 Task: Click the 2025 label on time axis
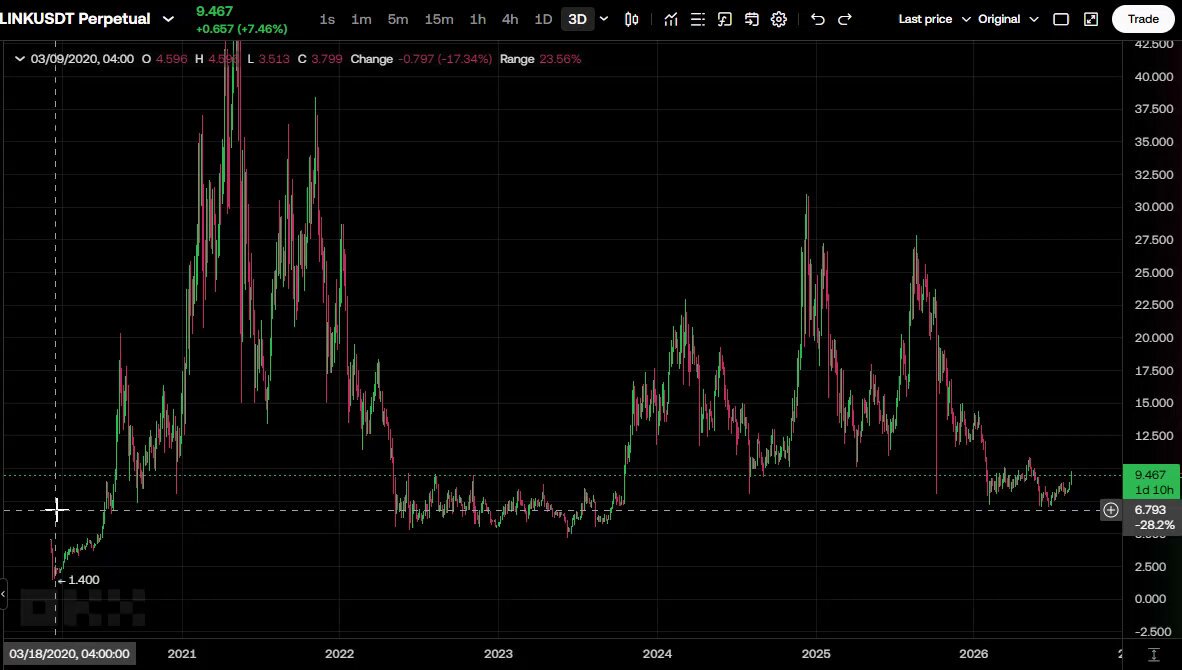pyautogui.click(x=816, y=653)
